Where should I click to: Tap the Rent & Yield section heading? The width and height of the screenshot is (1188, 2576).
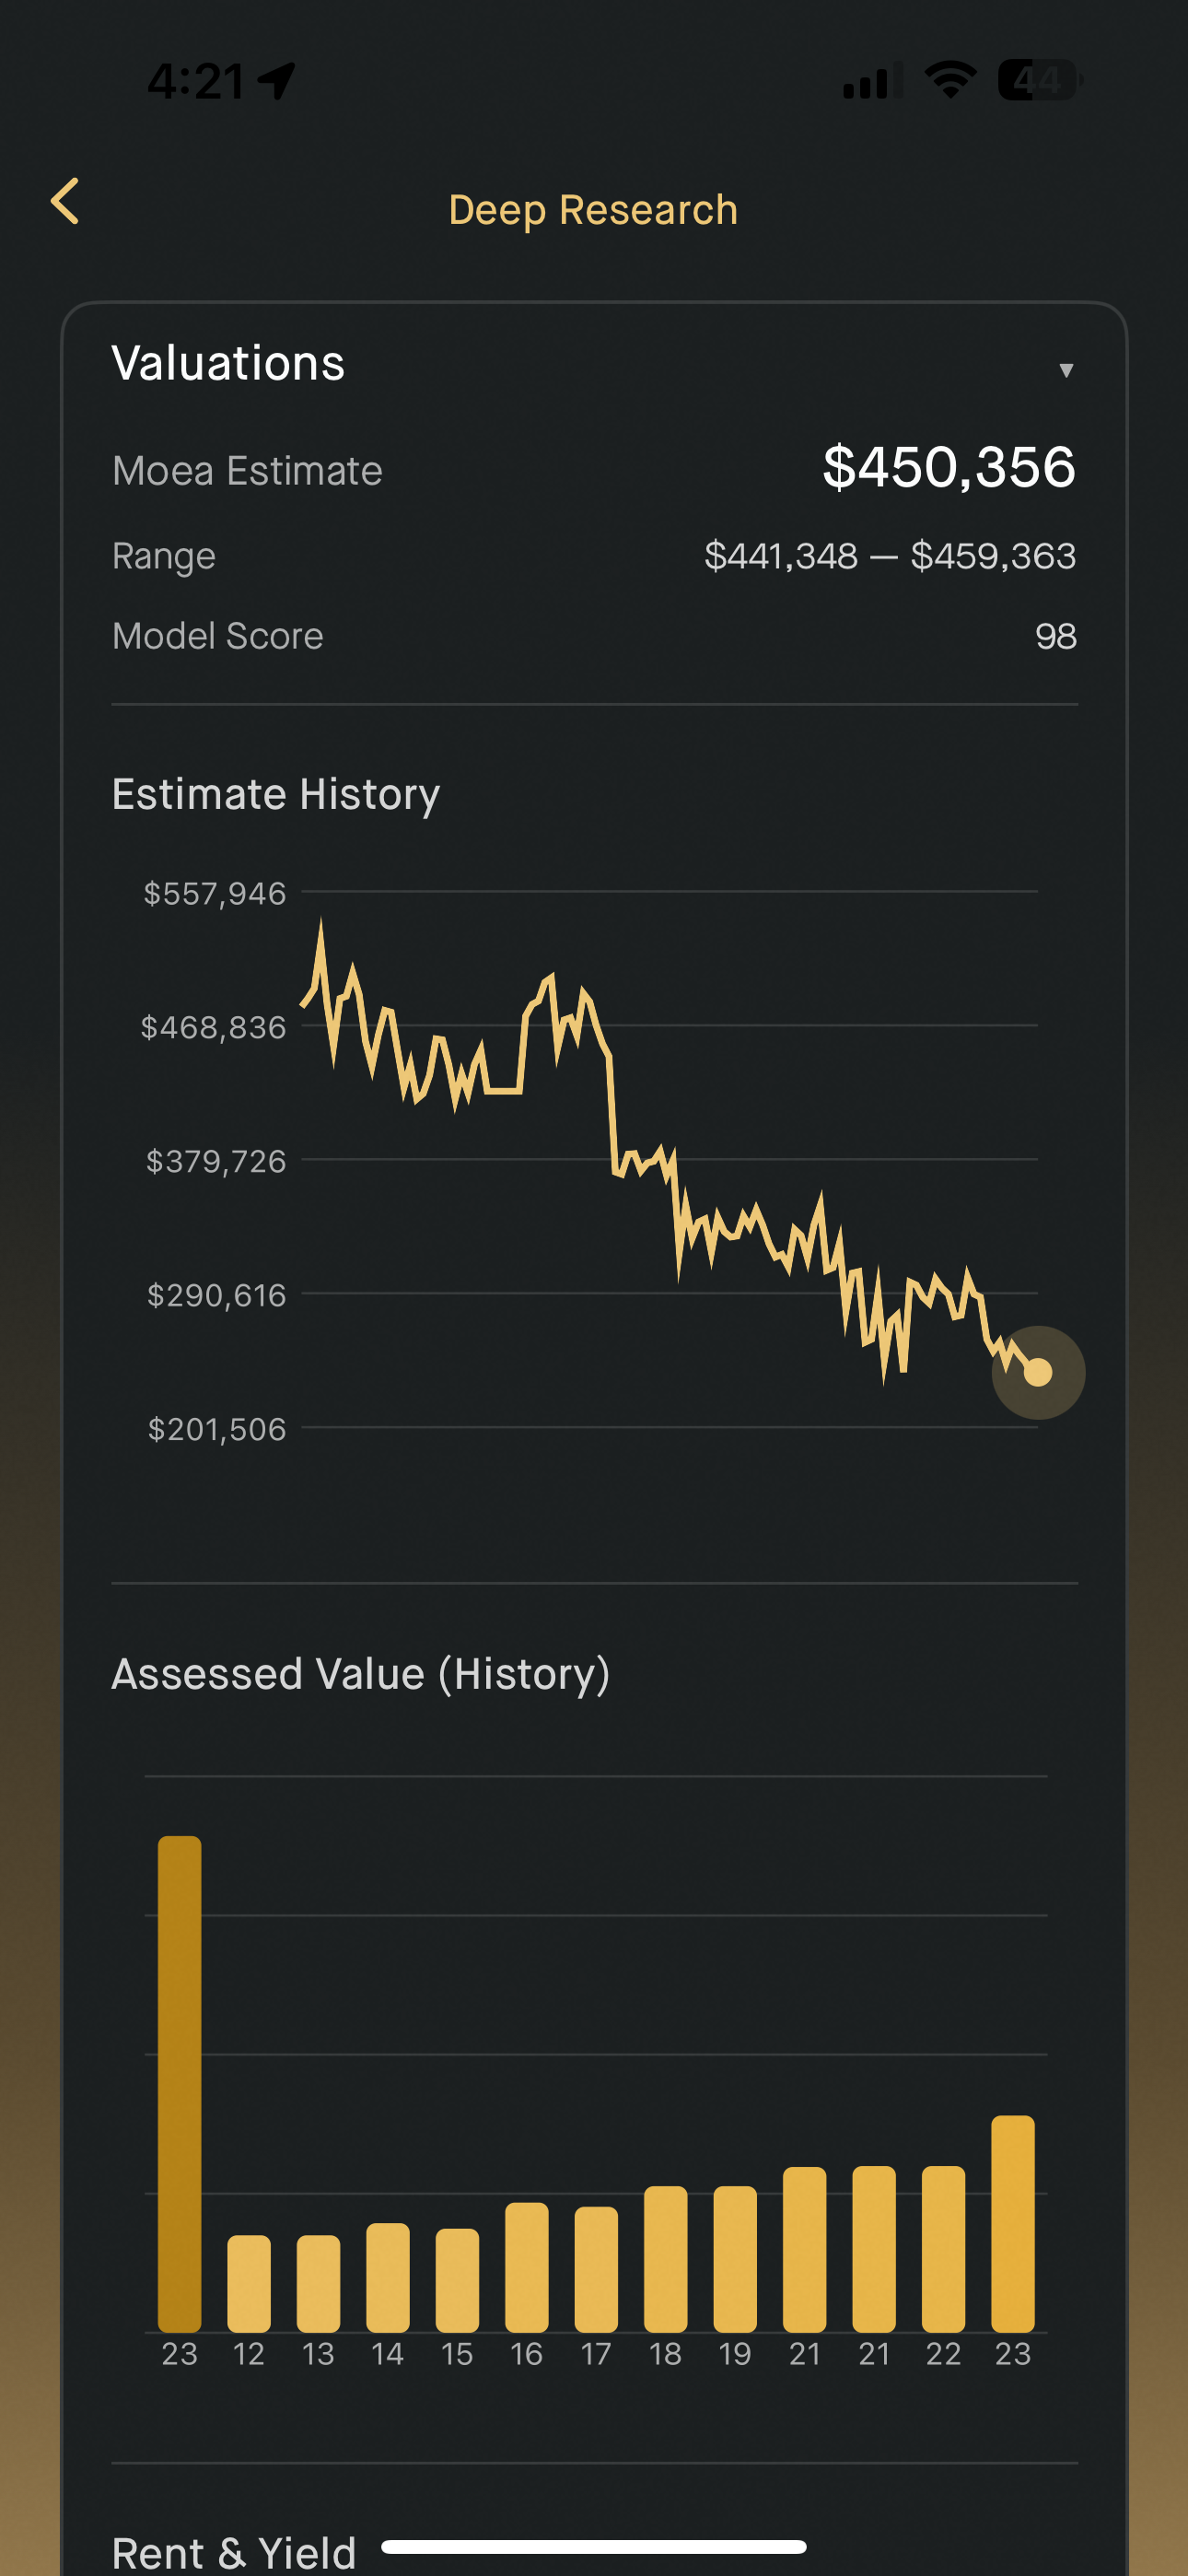point(234,2552)
